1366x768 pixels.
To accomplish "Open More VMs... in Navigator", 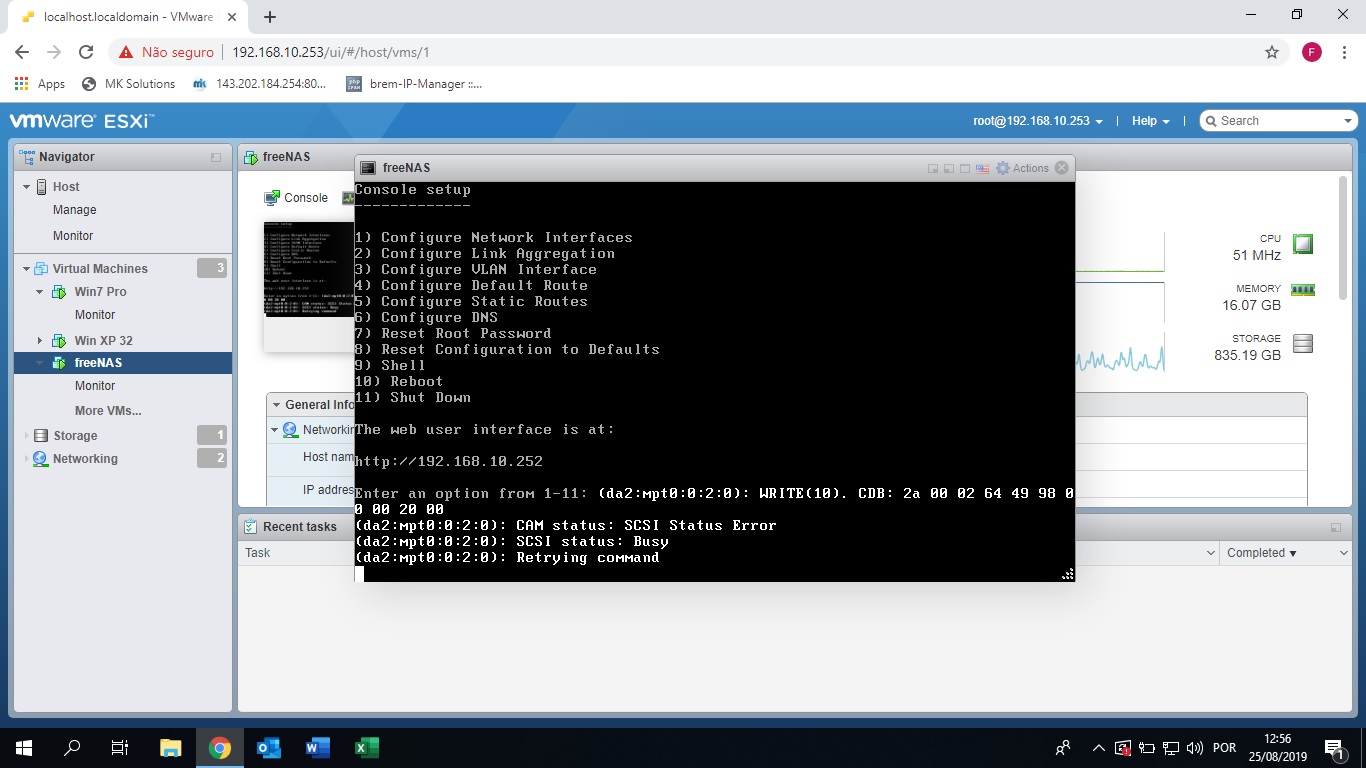I will pos(108,411).
